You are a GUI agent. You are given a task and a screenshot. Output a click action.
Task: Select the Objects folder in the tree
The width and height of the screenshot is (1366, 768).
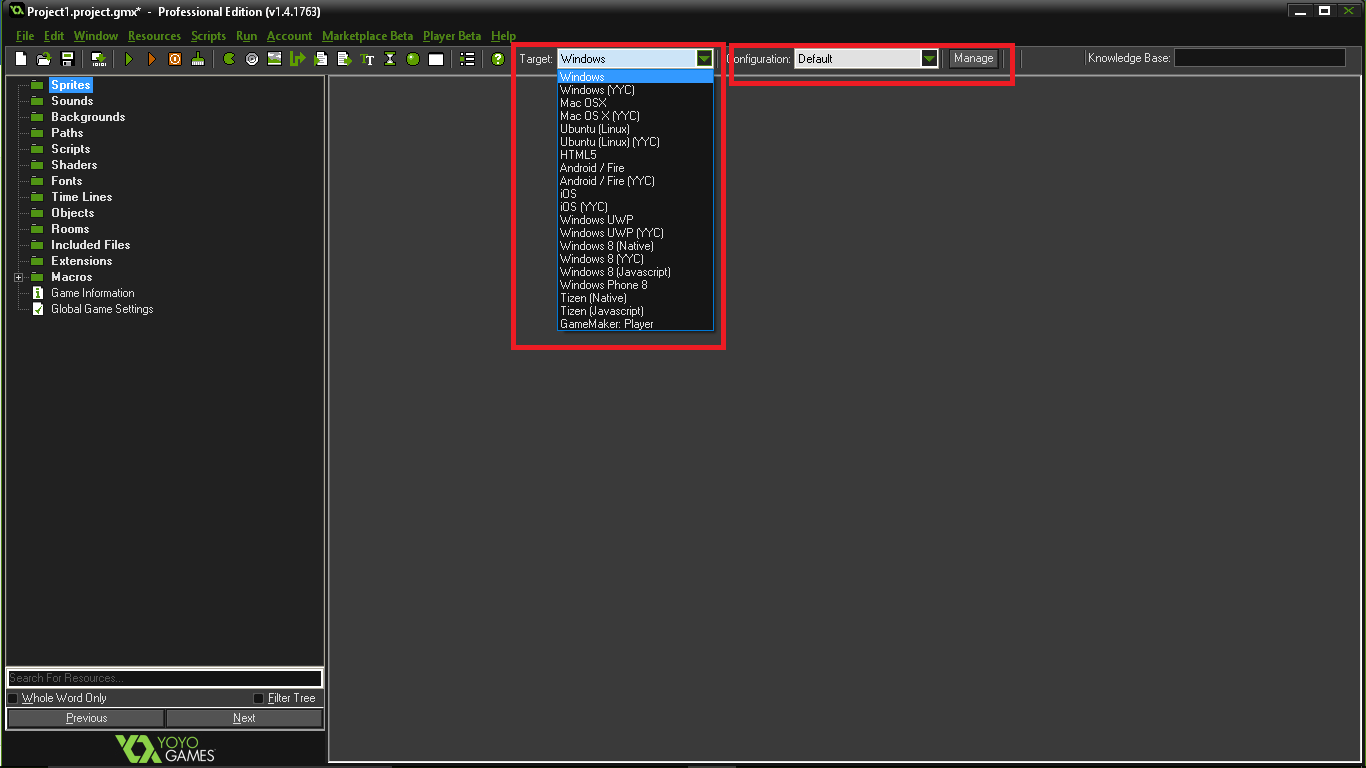click(x=72, y=213)
